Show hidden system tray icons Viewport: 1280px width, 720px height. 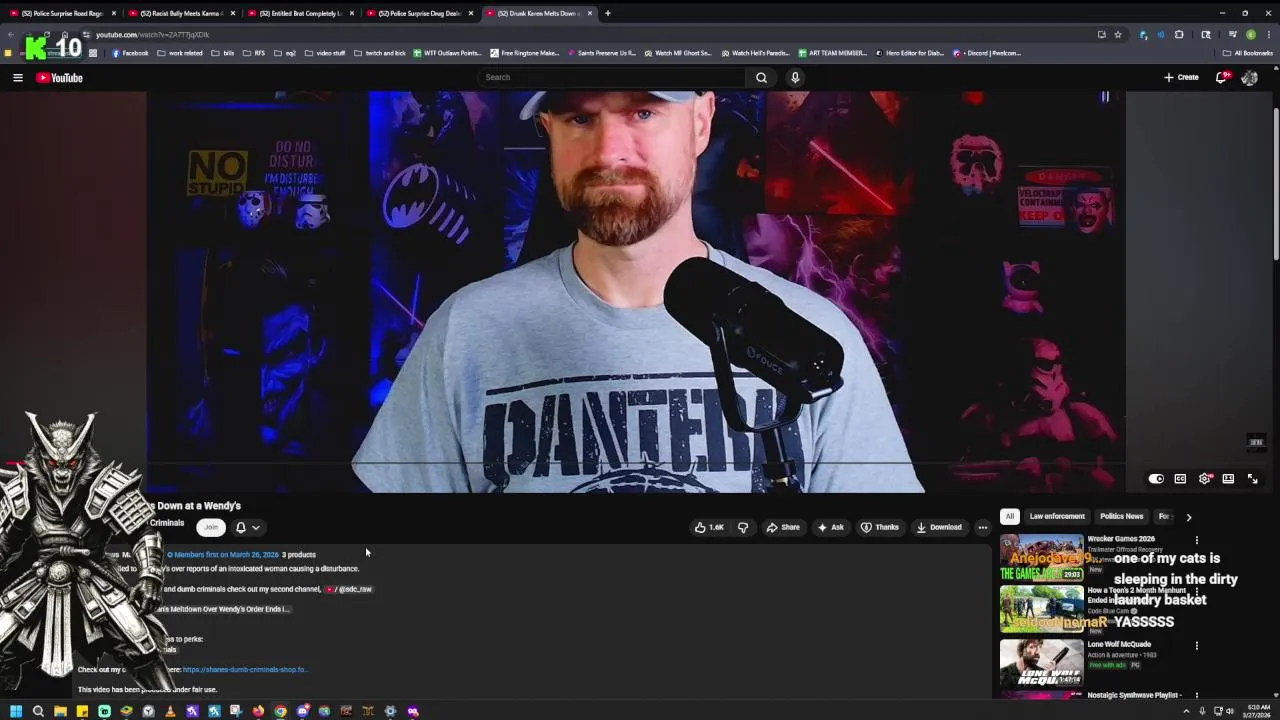point(1188,711)
